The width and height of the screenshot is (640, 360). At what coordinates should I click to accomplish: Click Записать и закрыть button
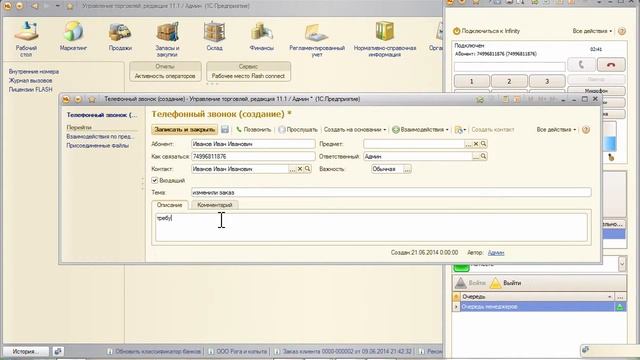(184, 129)
